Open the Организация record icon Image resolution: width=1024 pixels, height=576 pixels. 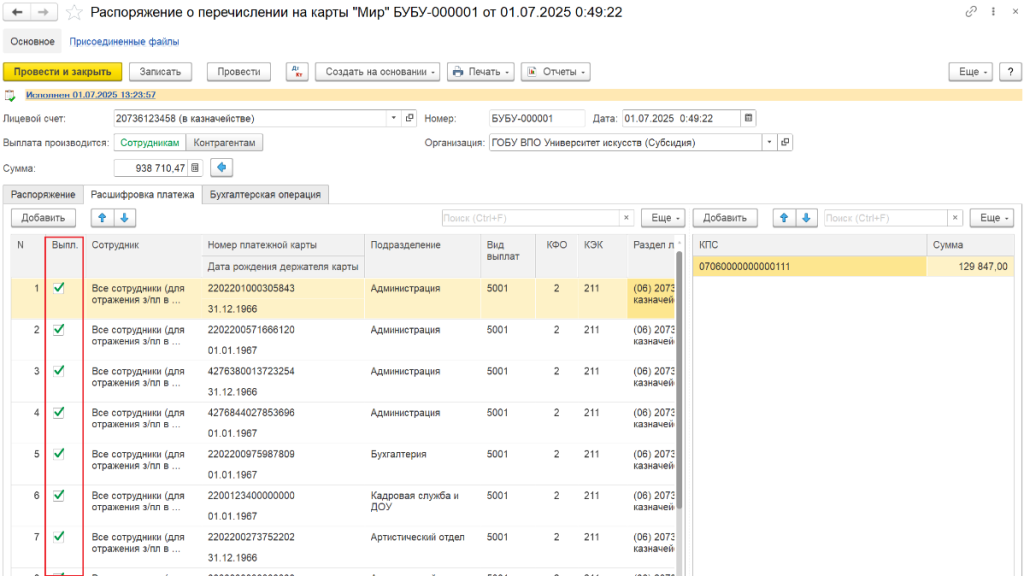(785, 142)
